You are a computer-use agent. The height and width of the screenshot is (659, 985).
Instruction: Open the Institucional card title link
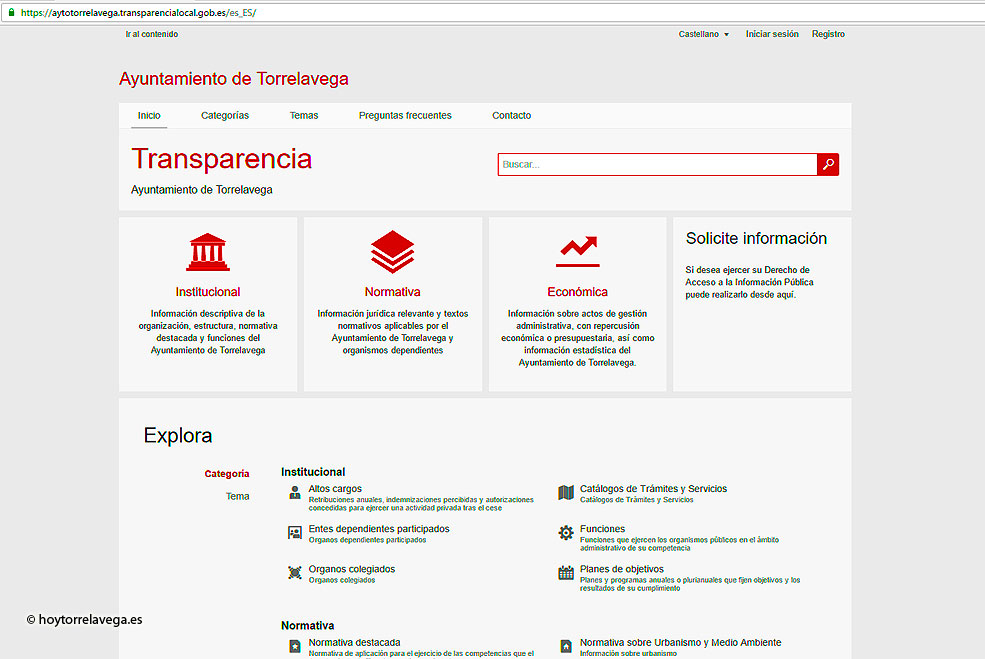click(208, 291)
